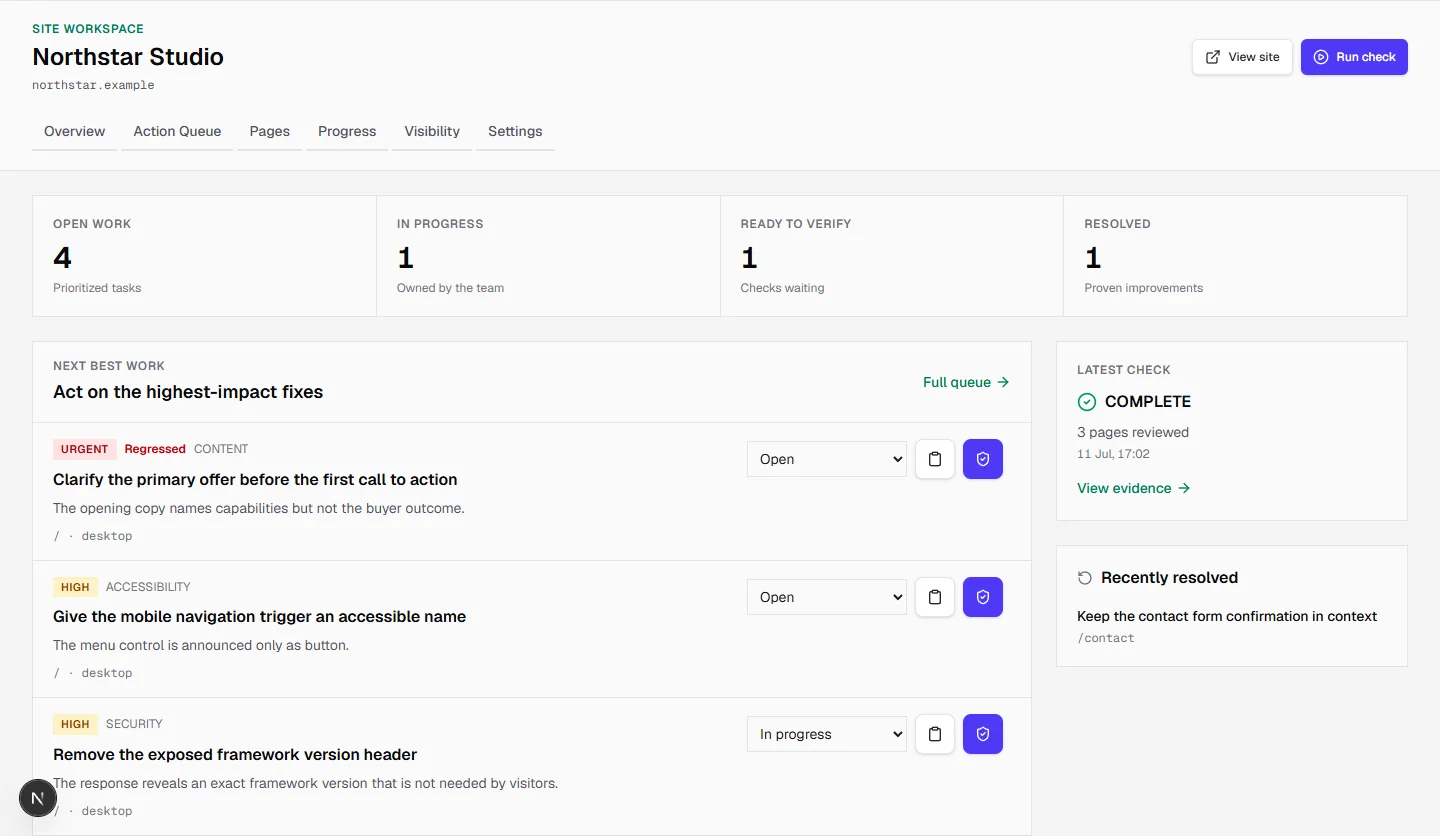
Task: Click 'Act on the highest-impact fixes' heading
Action: point(188,392)
